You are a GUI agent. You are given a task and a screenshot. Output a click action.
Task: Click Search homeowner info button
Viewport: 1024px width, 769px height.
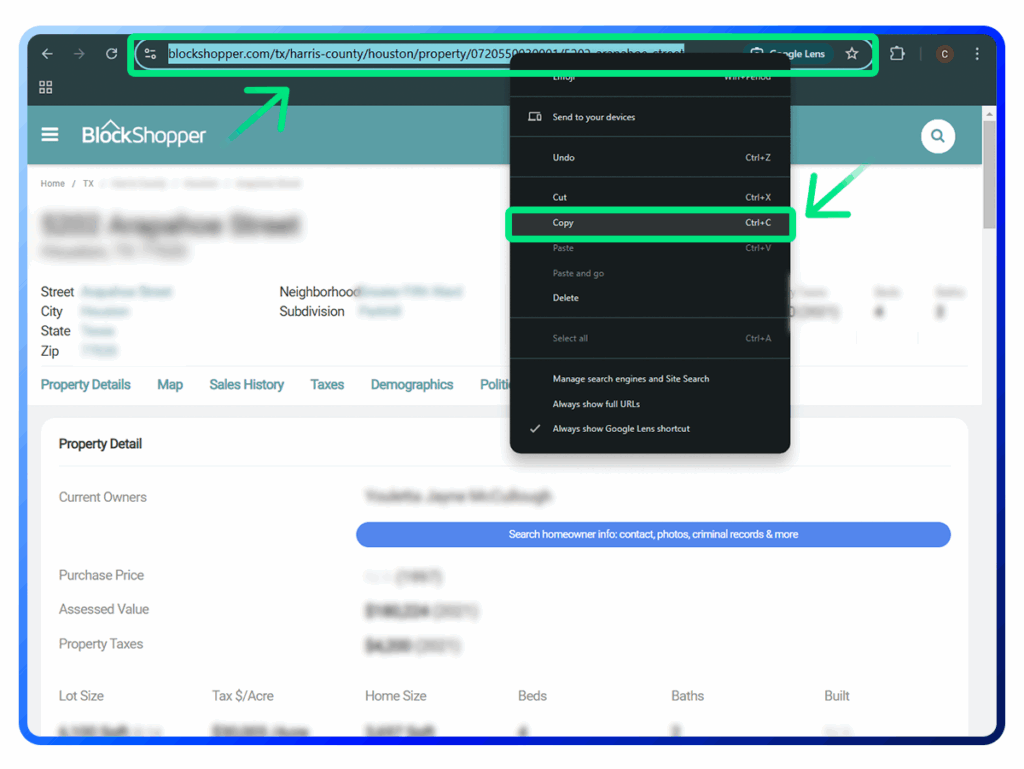coord(653,535)
